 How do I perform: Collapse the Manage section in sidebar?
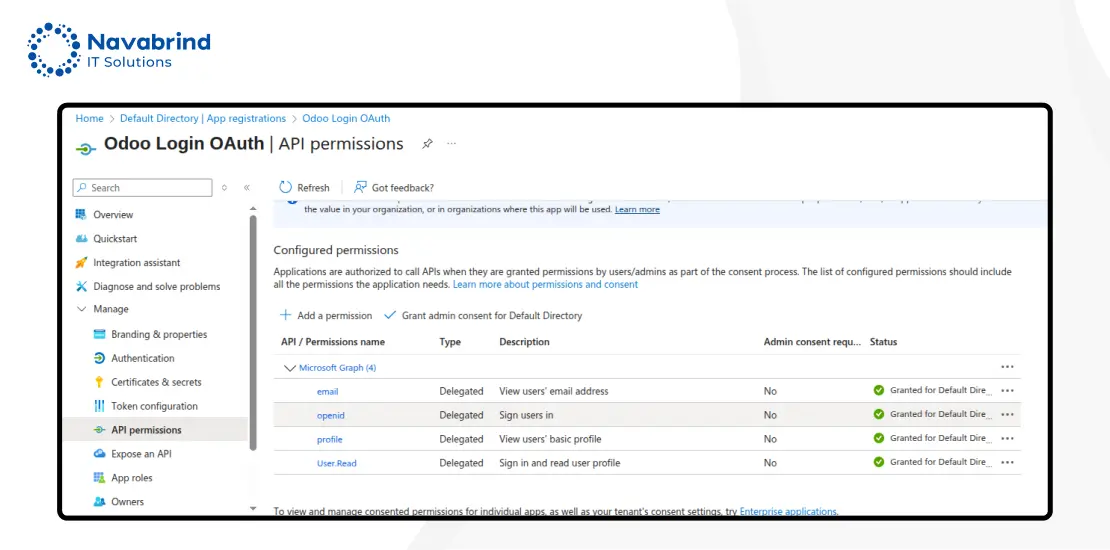pyautogui.click(x=82, y=309)
